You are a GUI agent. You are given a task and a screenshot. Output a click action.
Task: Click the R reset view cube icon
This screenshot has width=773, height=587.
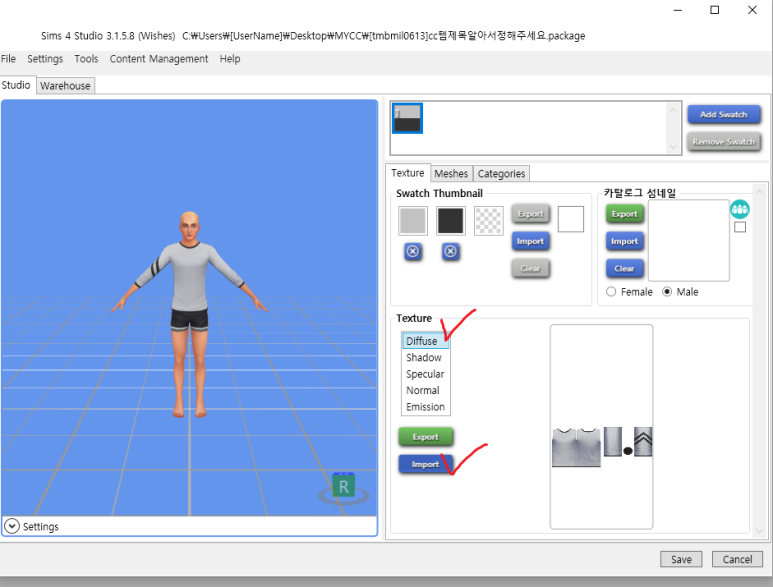[344, 487]
